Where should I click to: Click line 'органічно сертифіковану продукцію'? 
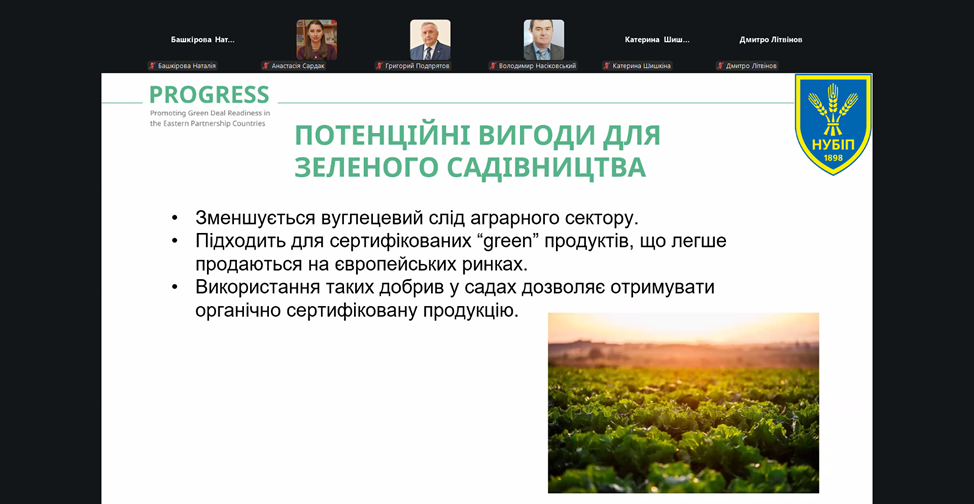click(x=357, y=311)
